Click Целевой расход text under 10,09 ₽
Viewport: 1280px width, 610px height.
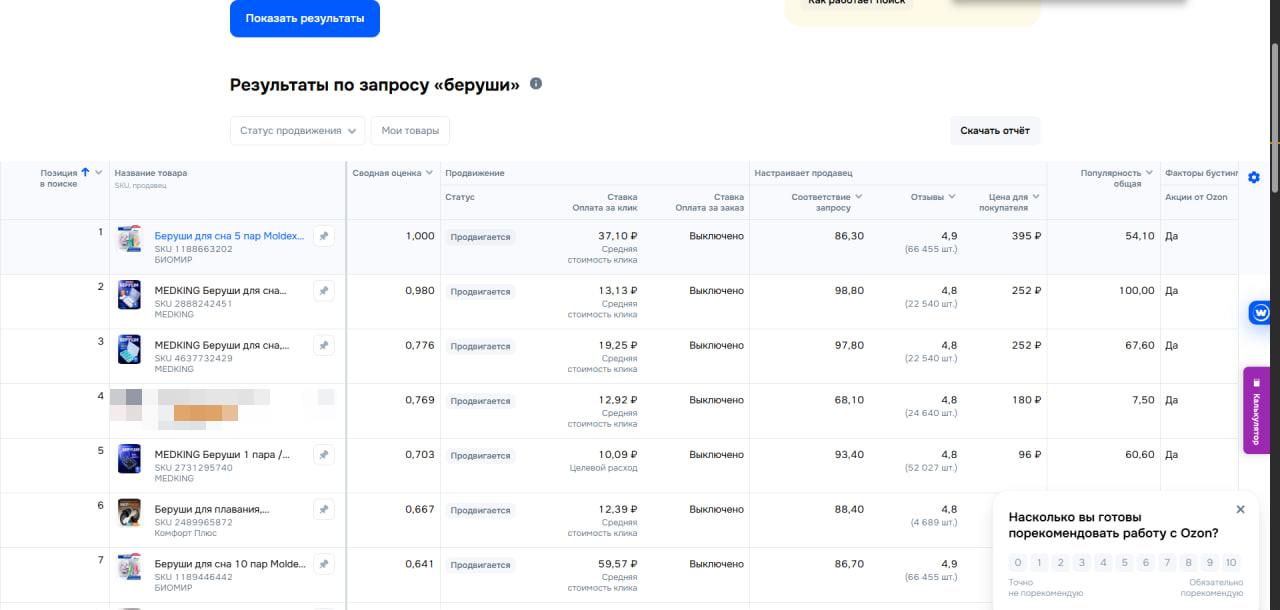[x=603, y=468]
